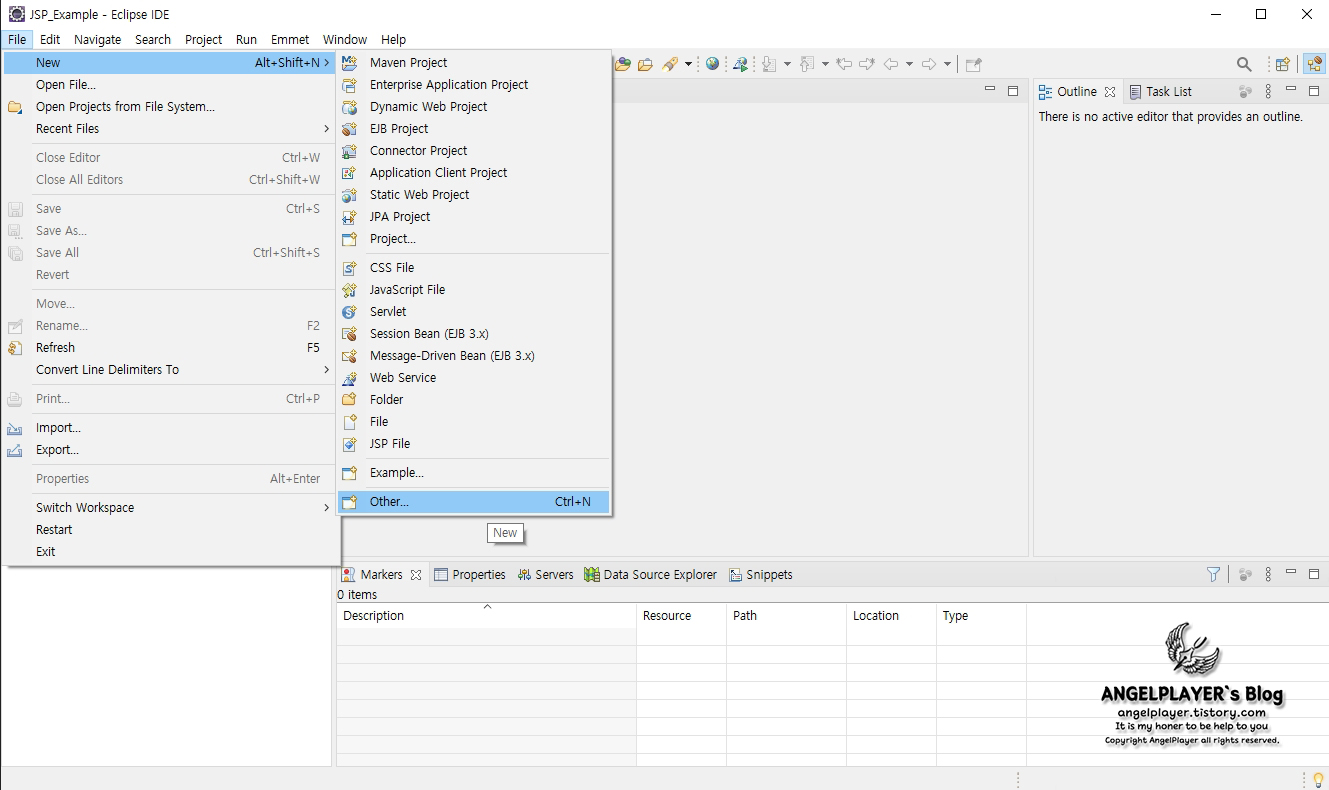Click Refresh in File menu
This screenshot has height=790, width=1329.
pos(169,348)
